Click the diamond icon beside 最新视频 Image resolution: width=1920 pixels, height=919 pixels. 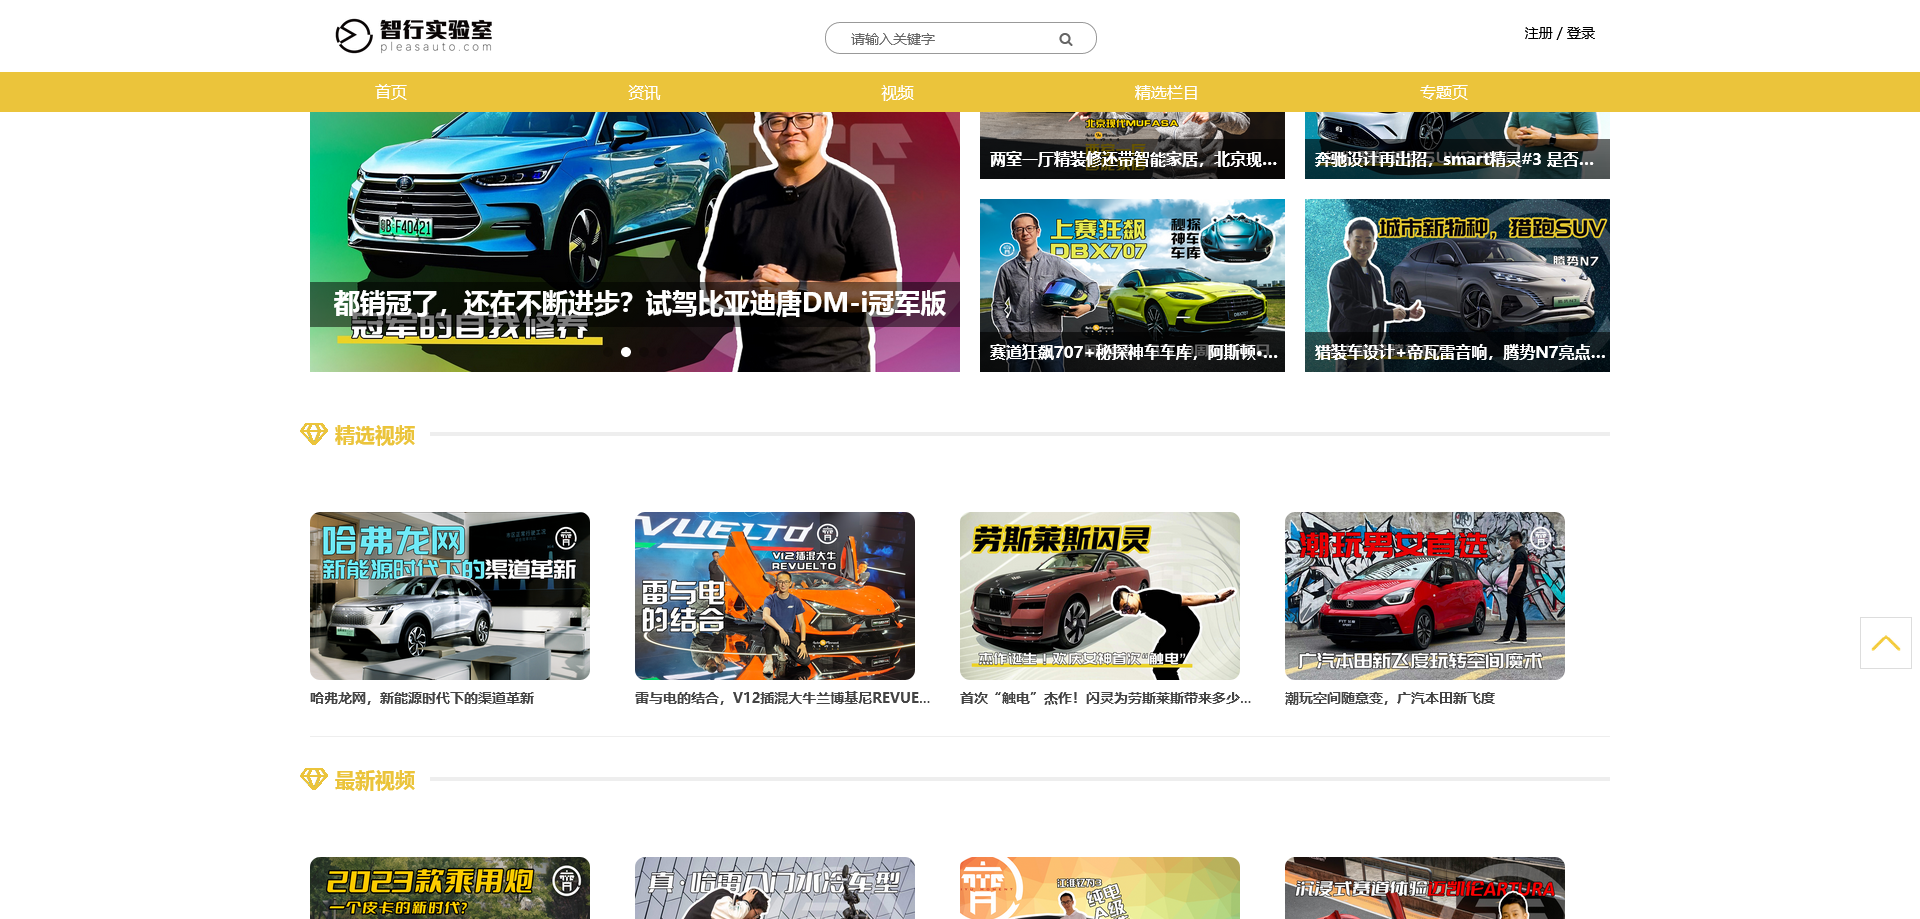314,779
